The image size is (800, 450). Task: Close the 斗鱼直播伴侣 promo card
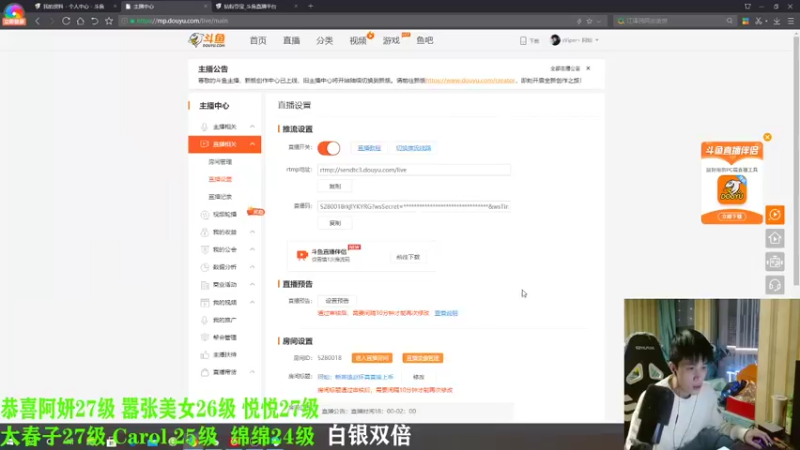tap(767, 137)
